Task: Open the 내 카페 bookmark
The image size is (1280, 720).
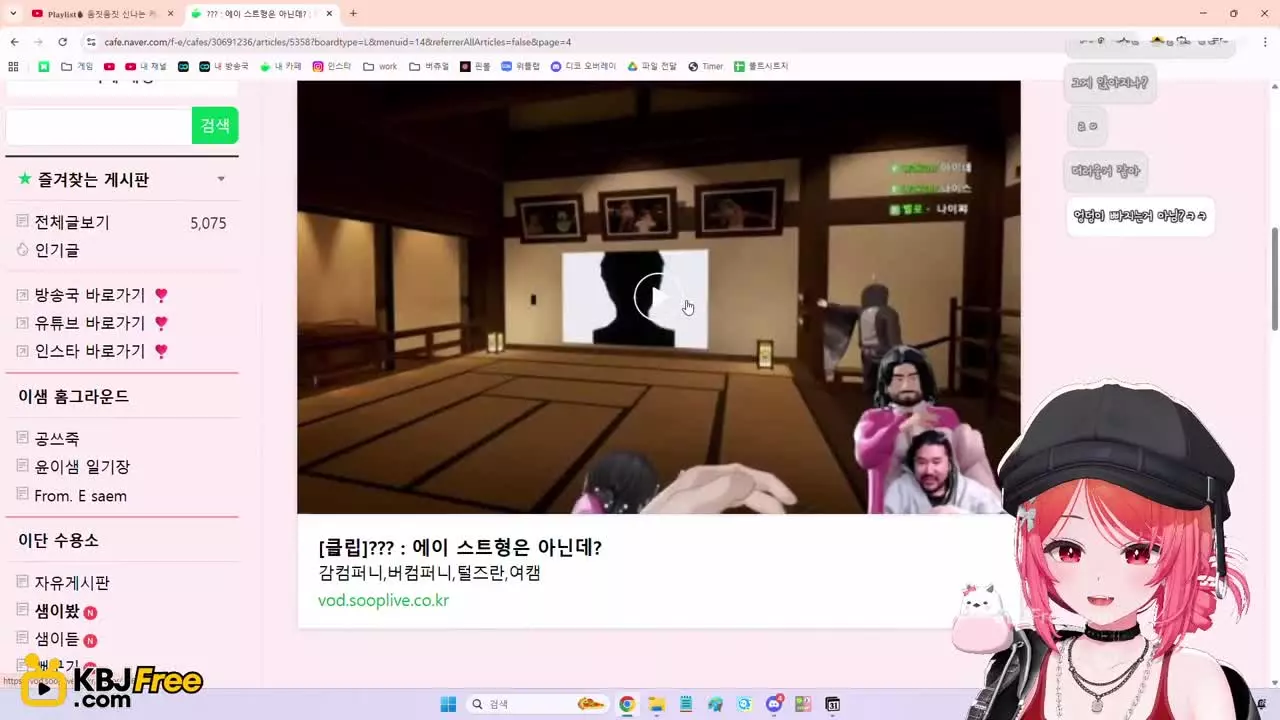Action: coord(281,66)
